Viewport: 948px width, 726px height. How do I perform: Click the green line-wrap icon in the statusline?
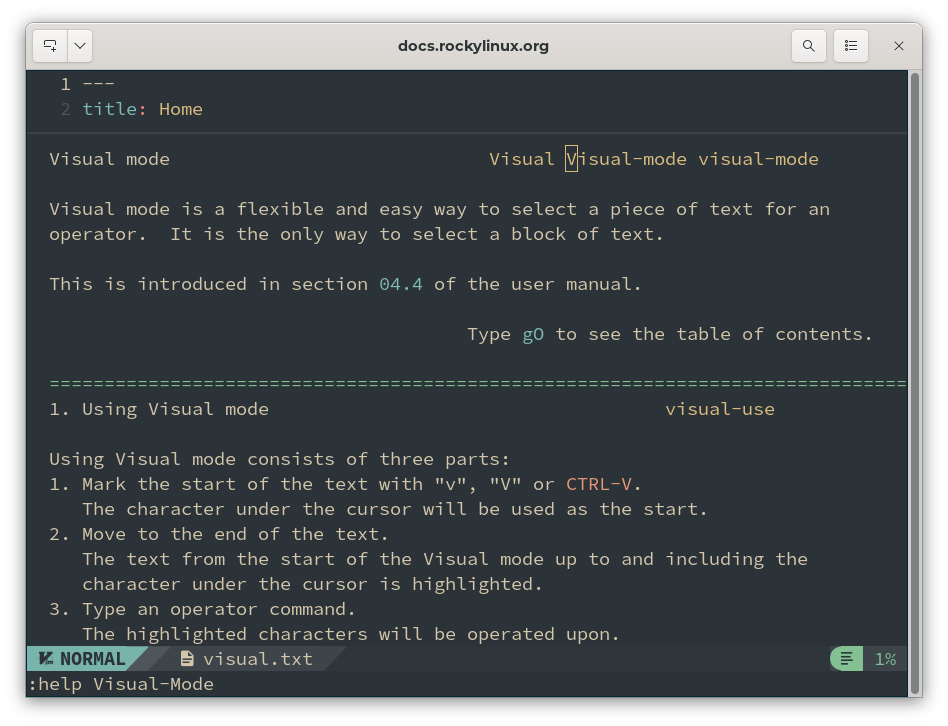coord(845,658)
